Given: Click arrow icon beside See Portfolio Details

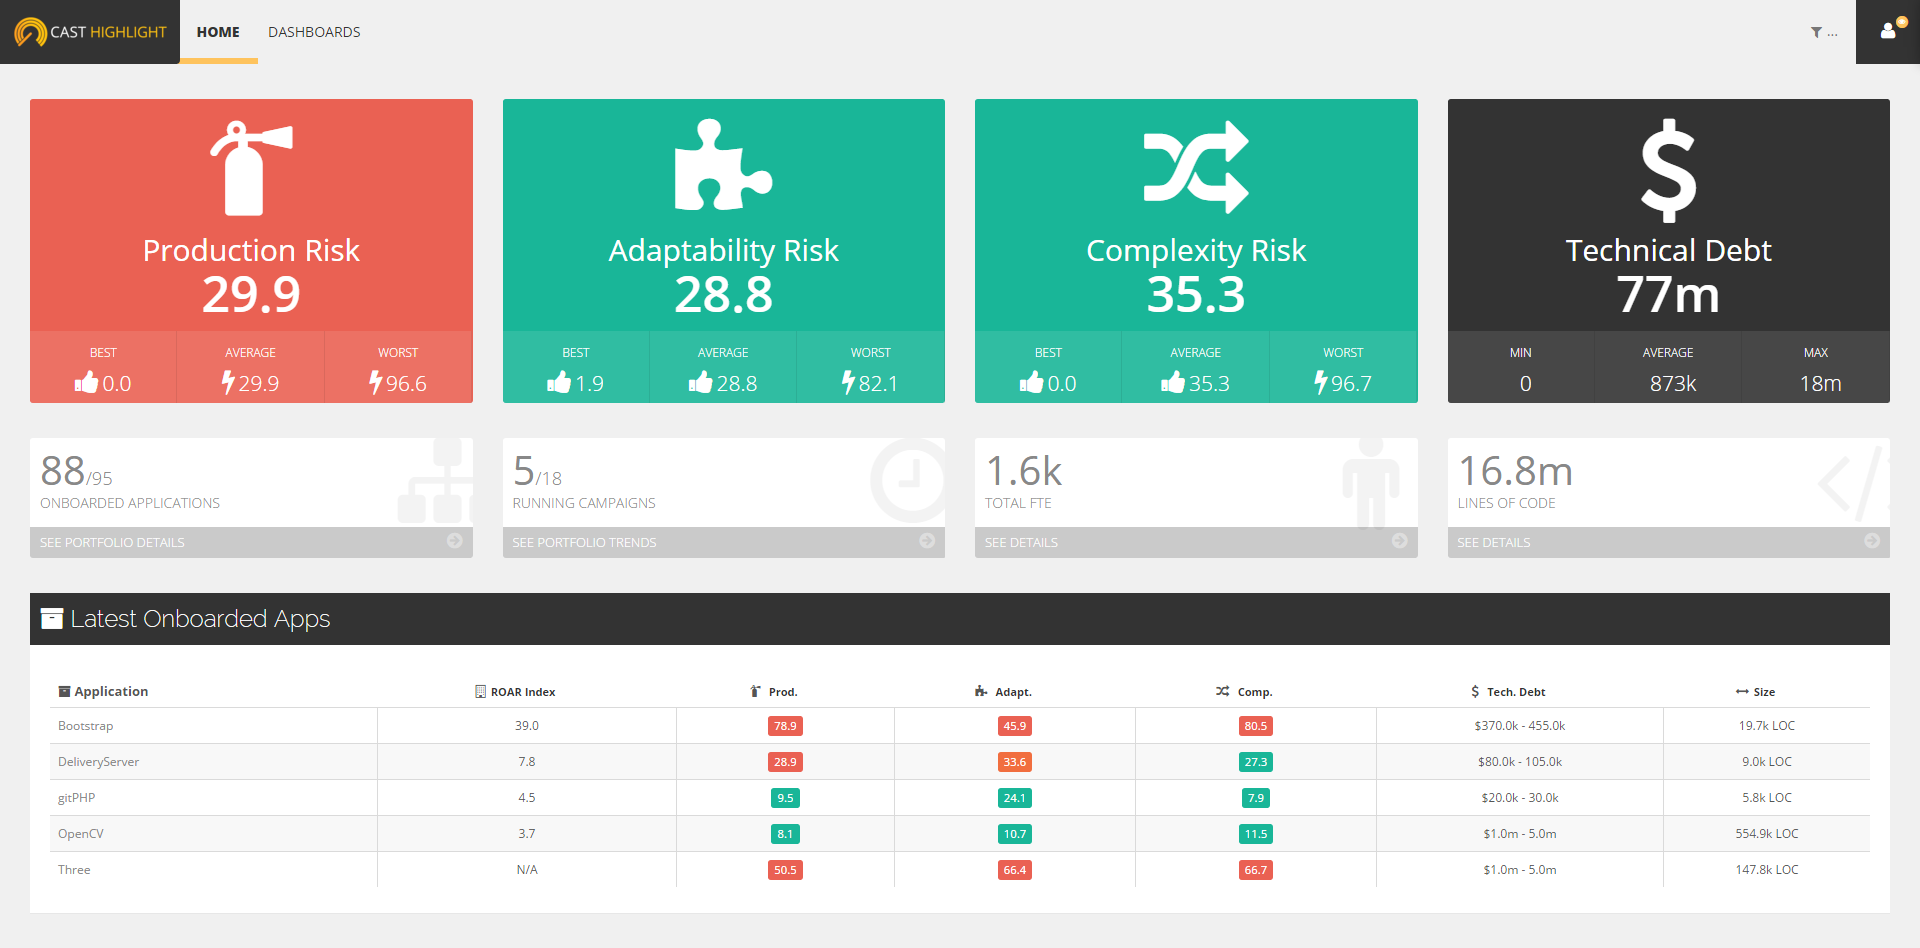Looking at the screenshot, I should point(455,541).
